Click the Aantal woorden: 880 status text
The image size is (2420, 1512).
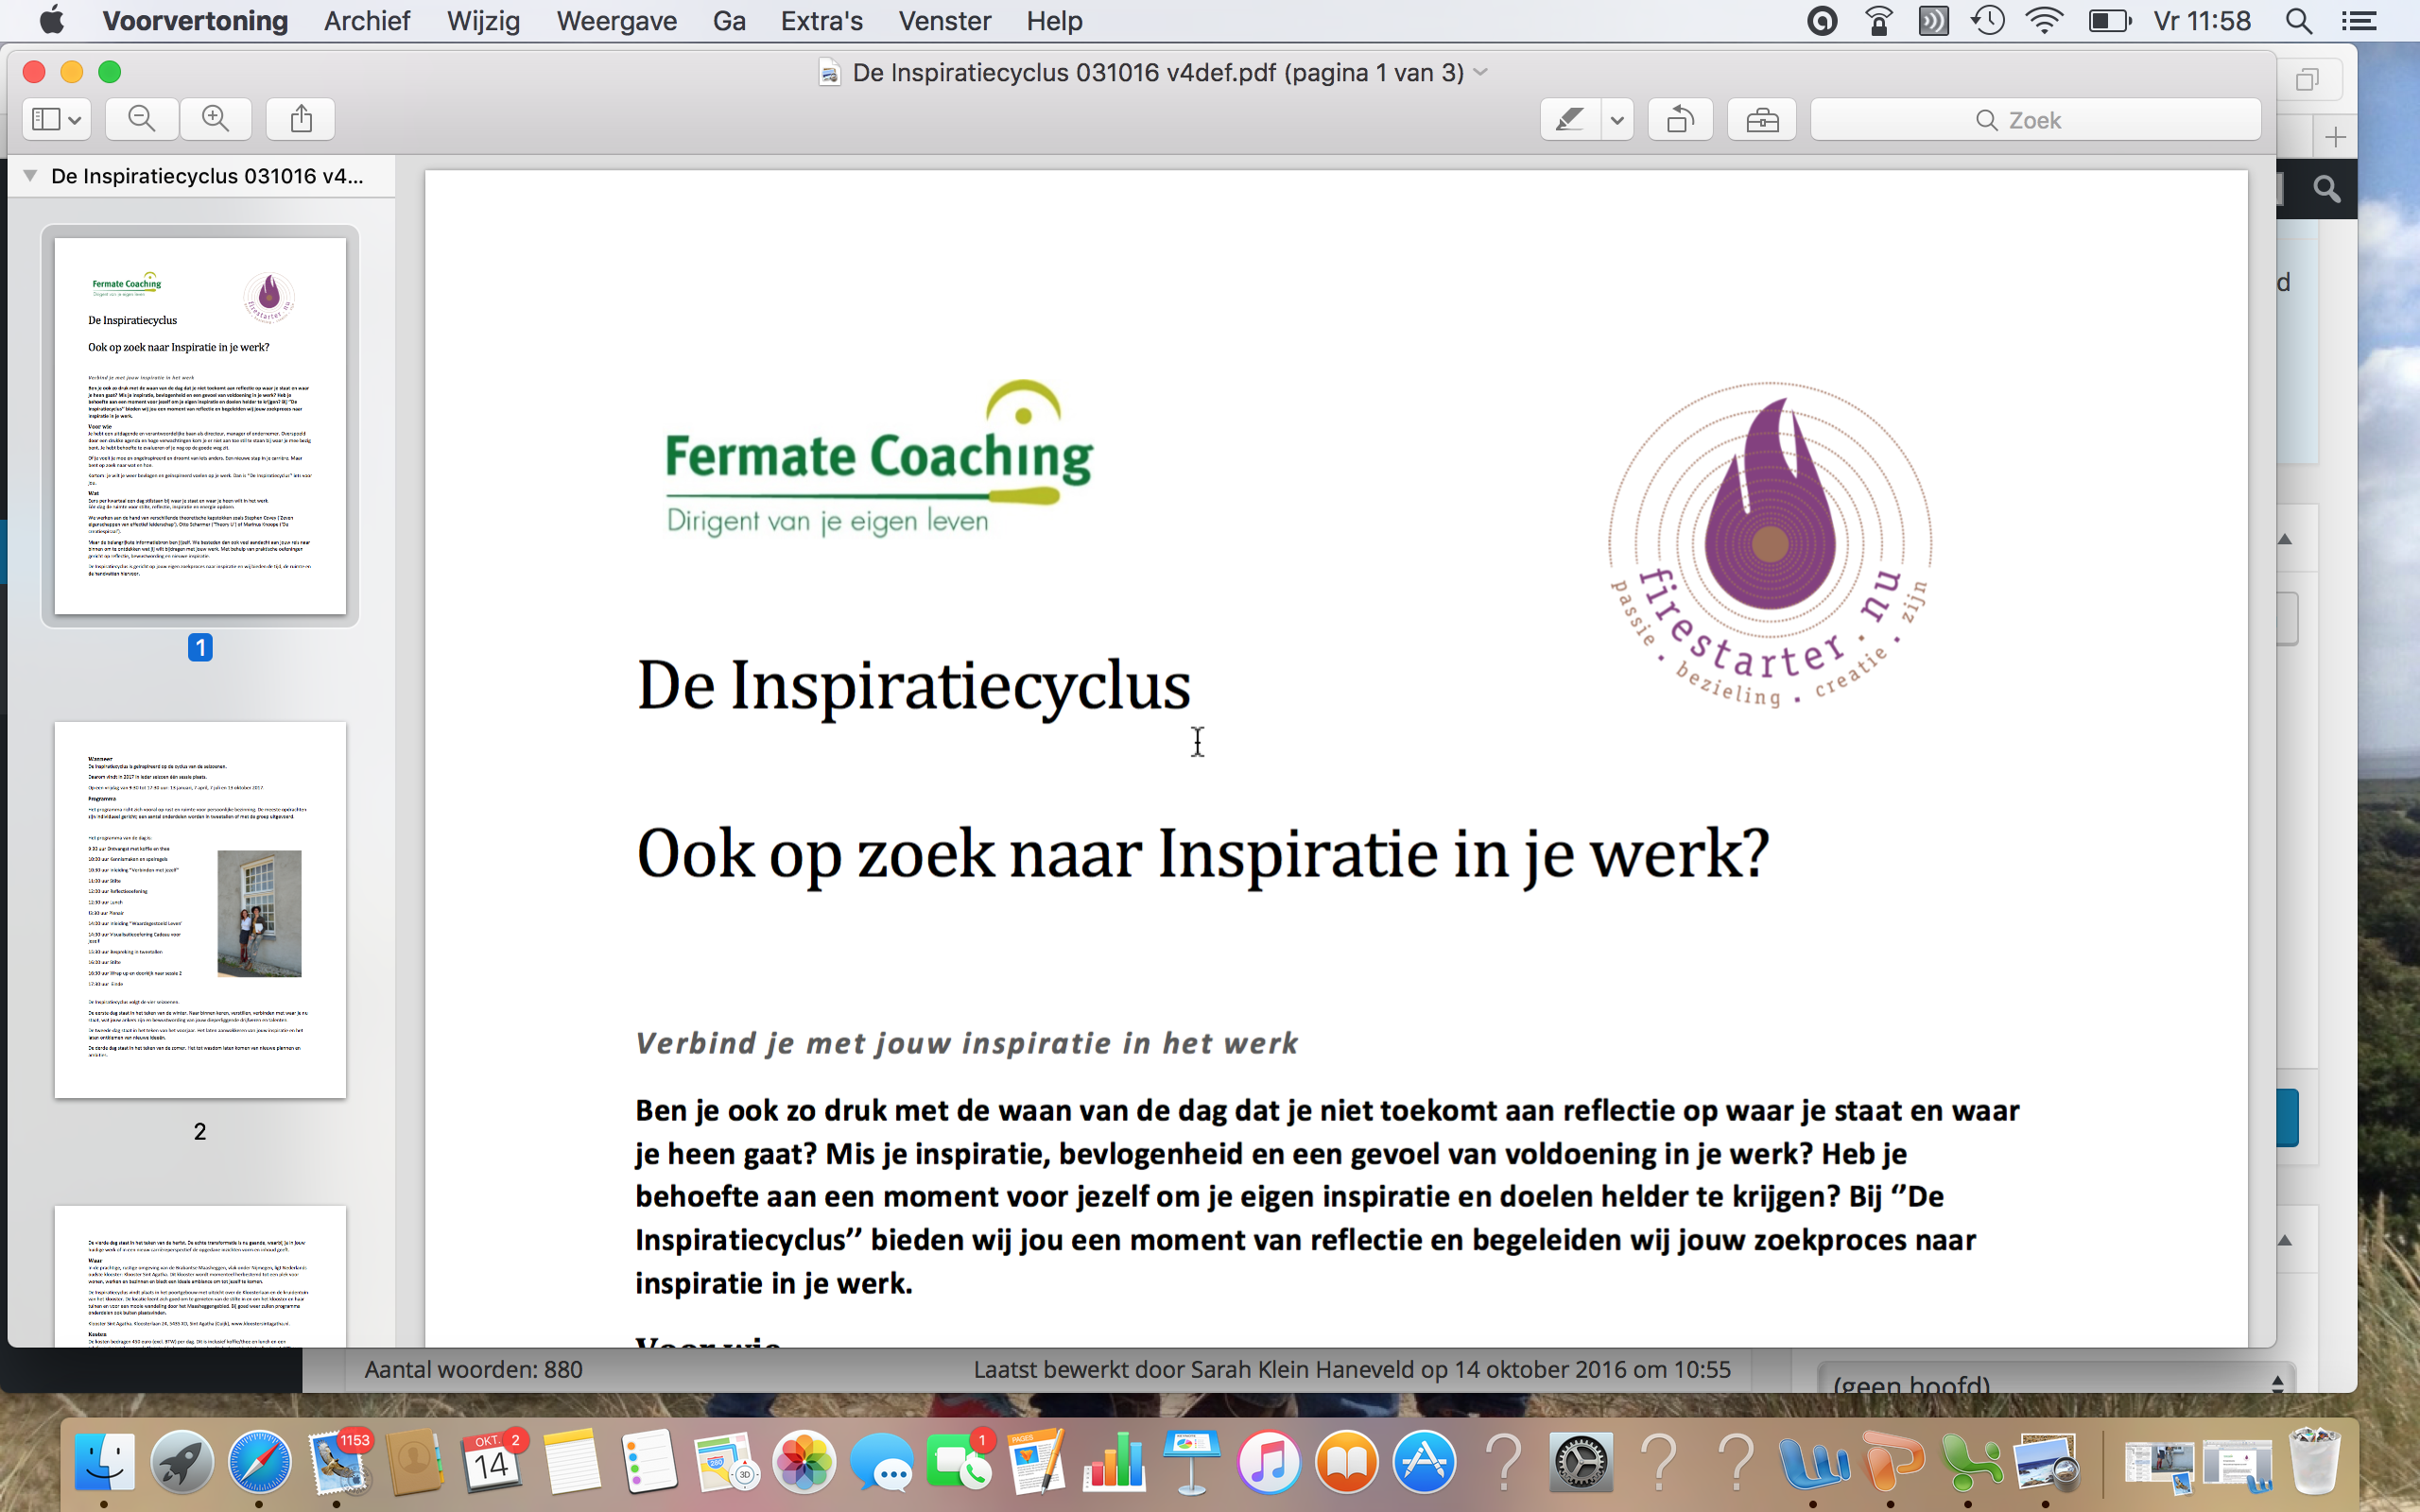click(x=473, y=1369)
